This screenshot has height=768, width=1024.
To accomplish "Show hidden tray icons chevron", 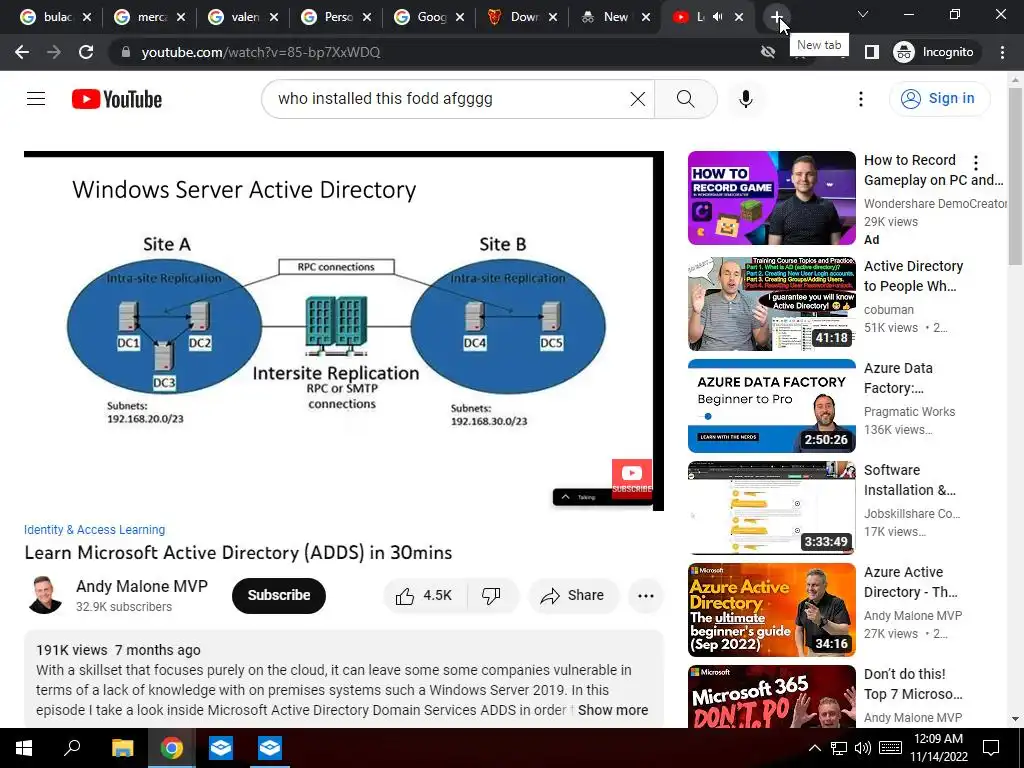I will [814, 748].
